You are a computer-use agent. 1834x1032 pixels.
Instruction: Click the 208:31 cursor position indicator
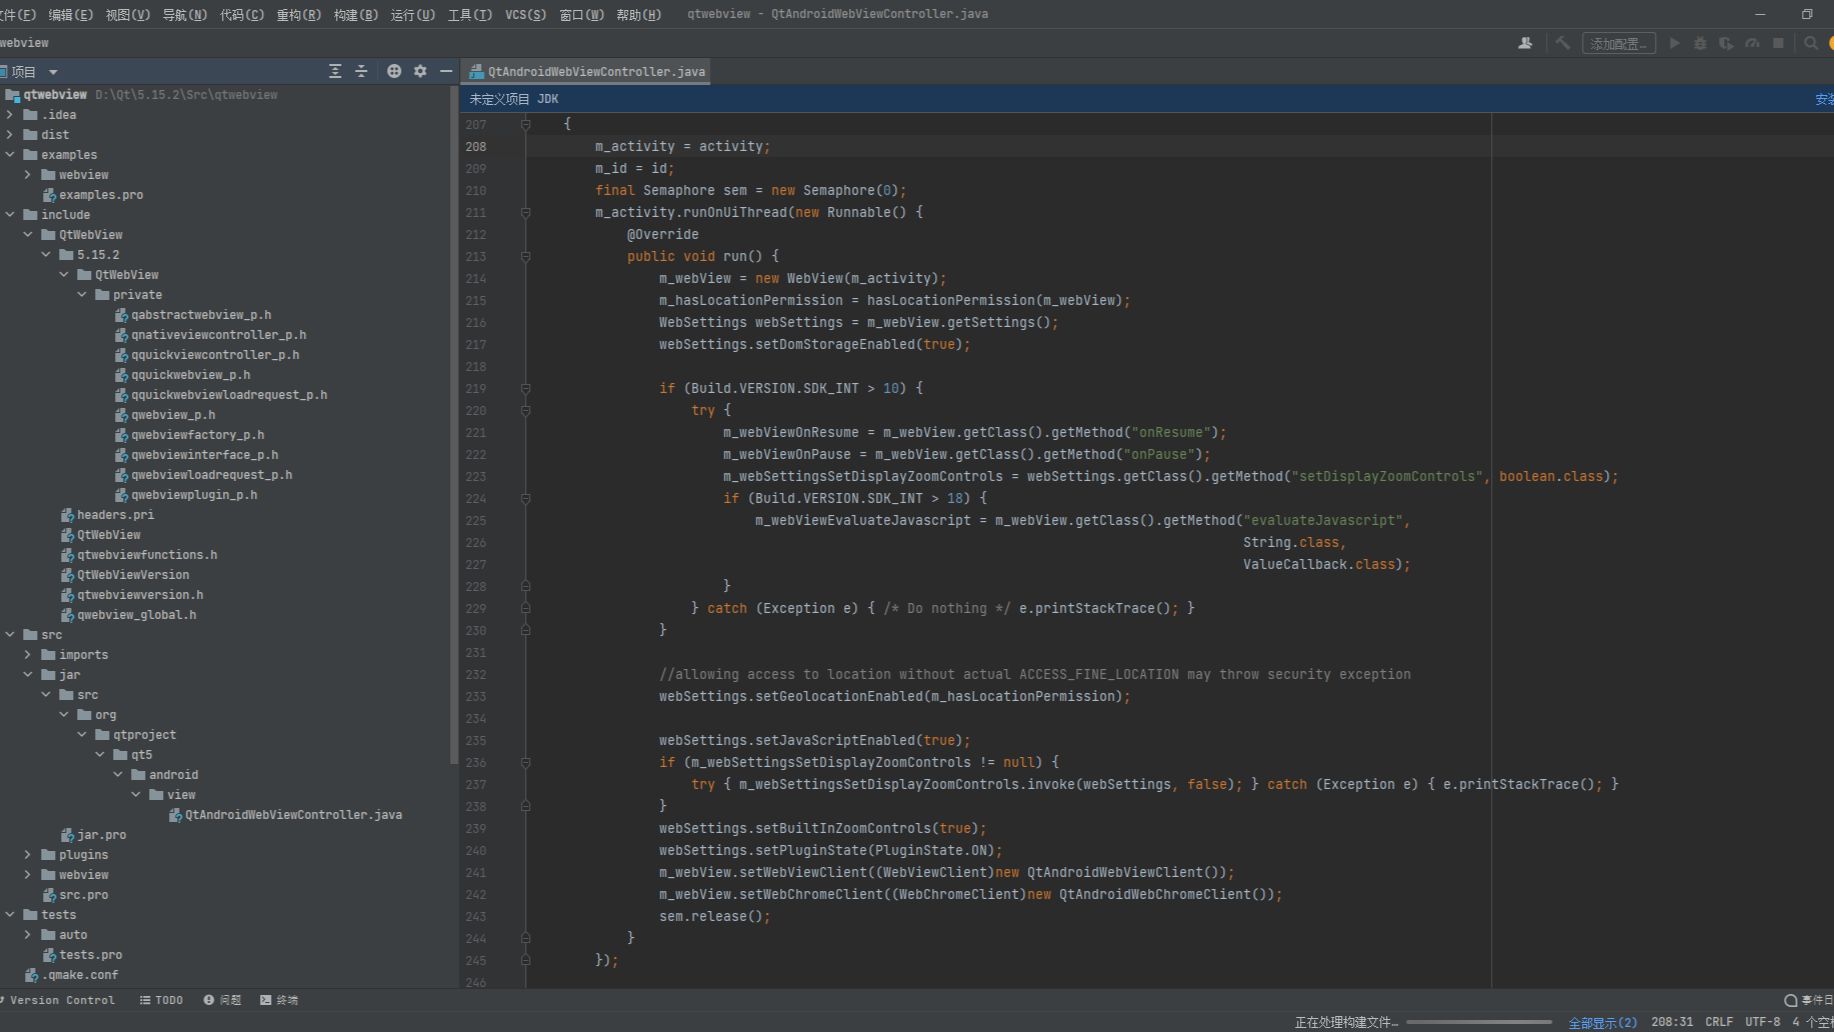[x=1672, y=1022]
